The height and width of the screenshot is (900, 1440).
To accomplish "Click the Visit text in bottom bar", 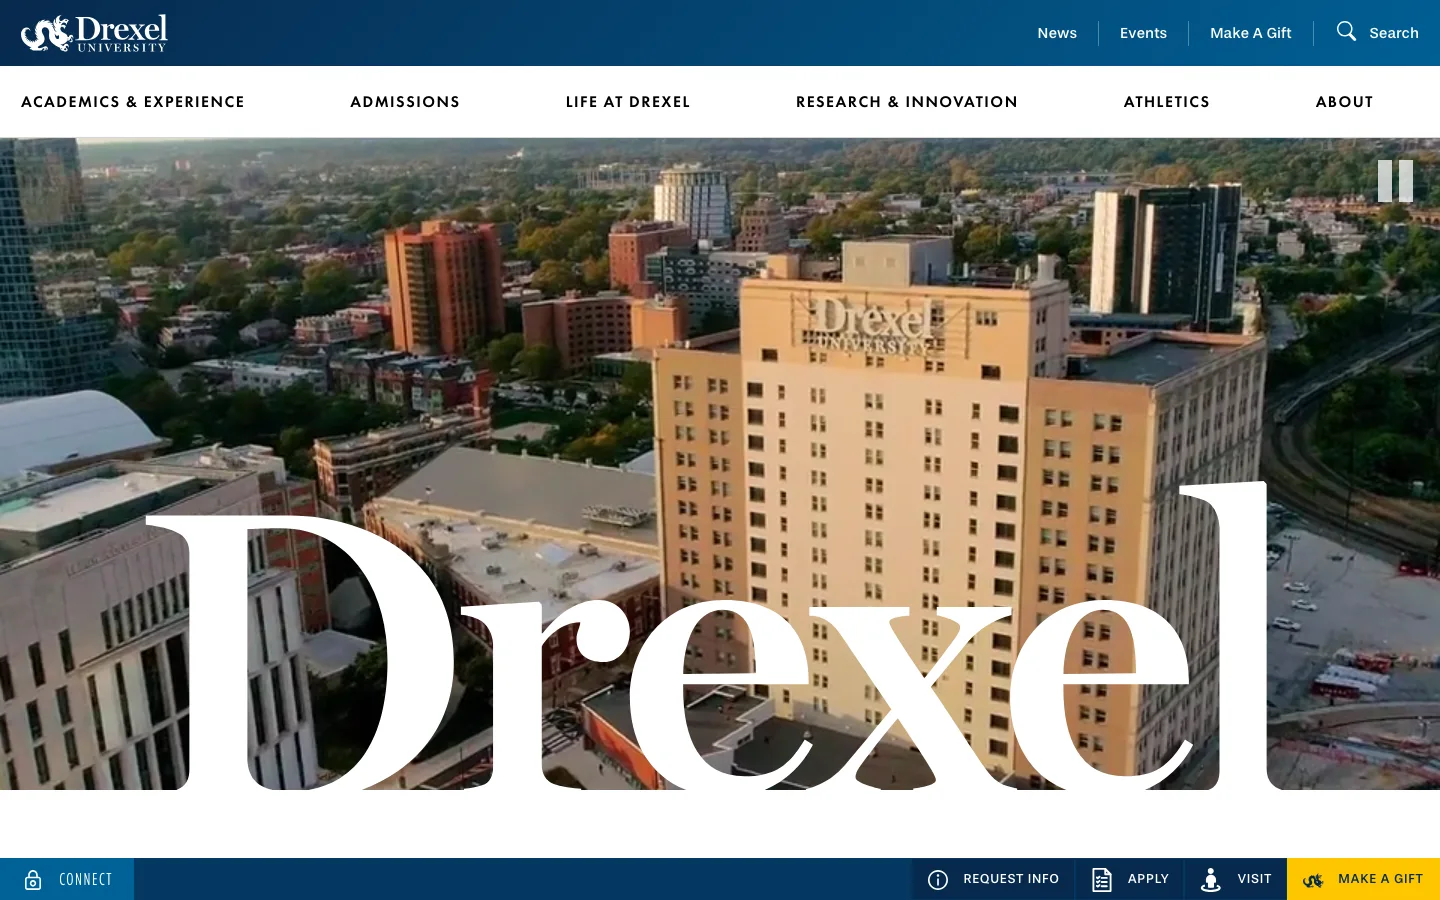I will click(x=1254, y=879).
